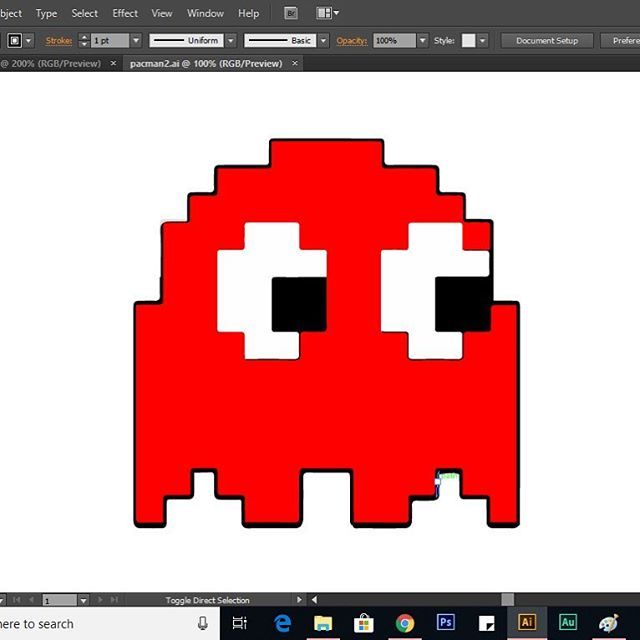Close the 200% (RGB/Preview) document tab
This screenshot has height=640, width=640.
(x=113, y=63)
